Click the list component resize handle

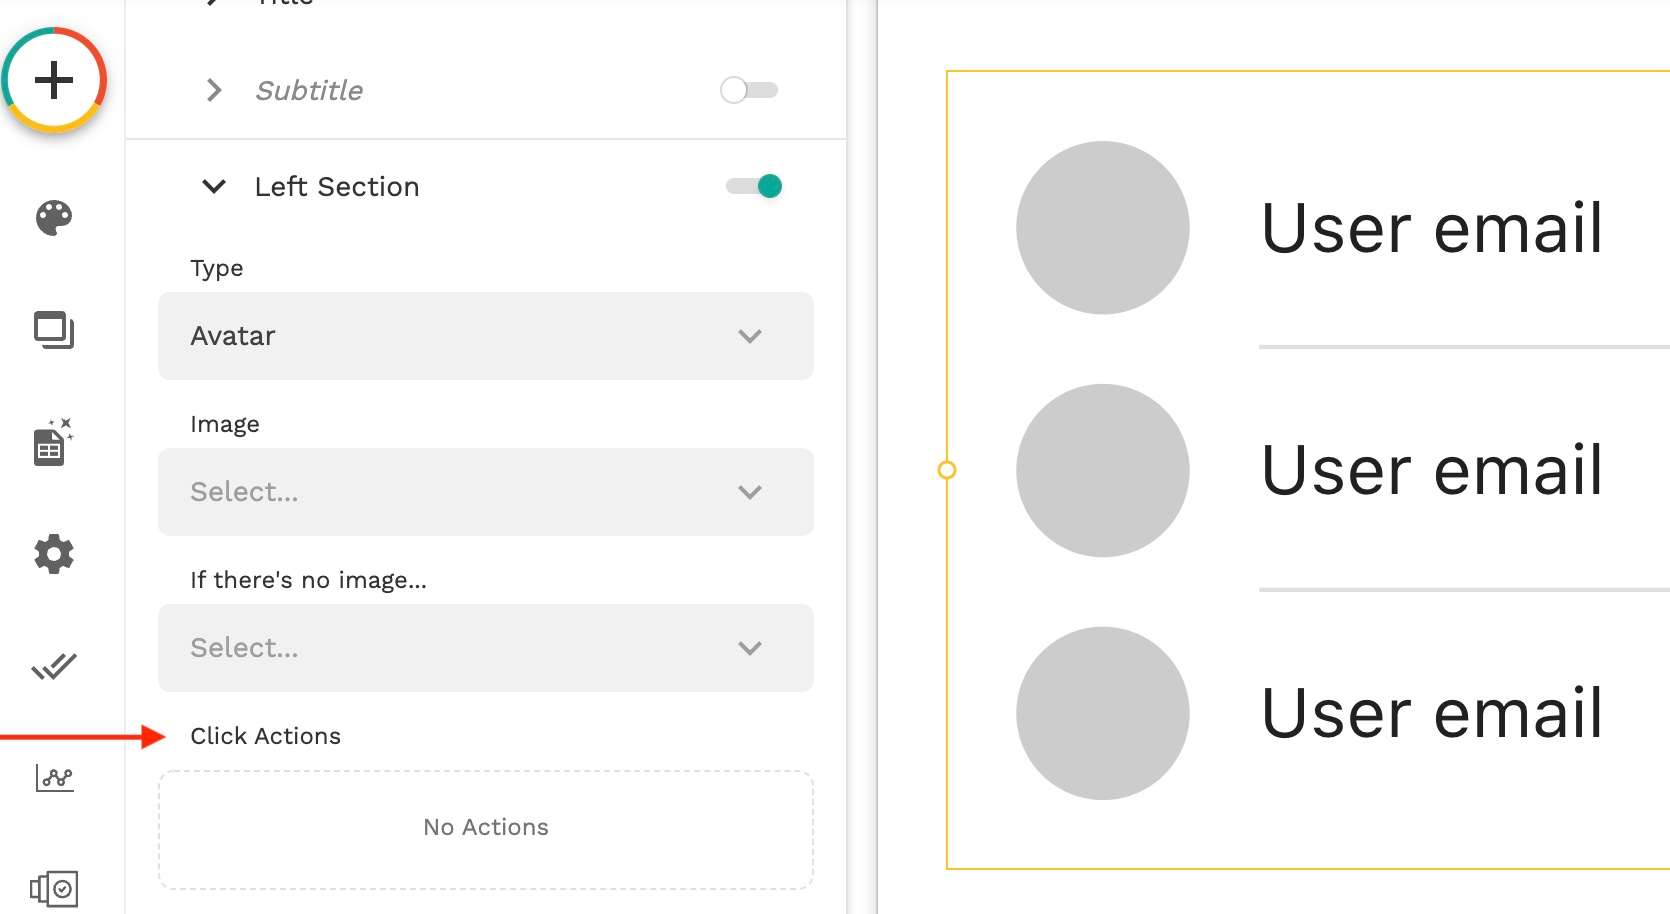coord(947,470)
